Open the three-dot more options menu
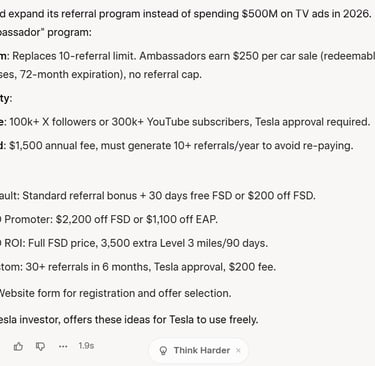 pos(63,346)
